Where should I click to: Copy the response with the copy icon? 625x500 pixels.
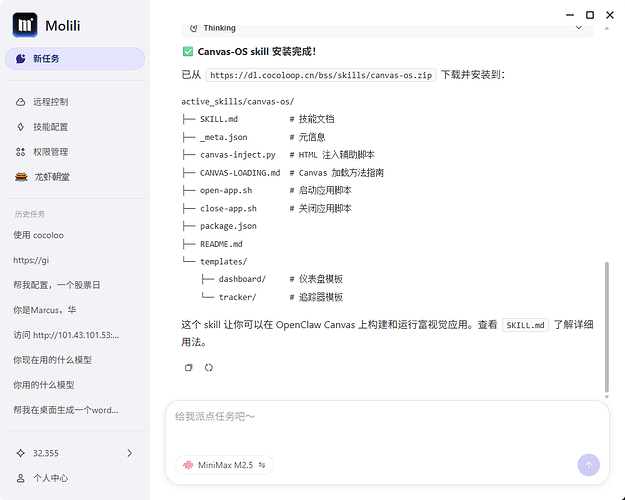[189, 367]
